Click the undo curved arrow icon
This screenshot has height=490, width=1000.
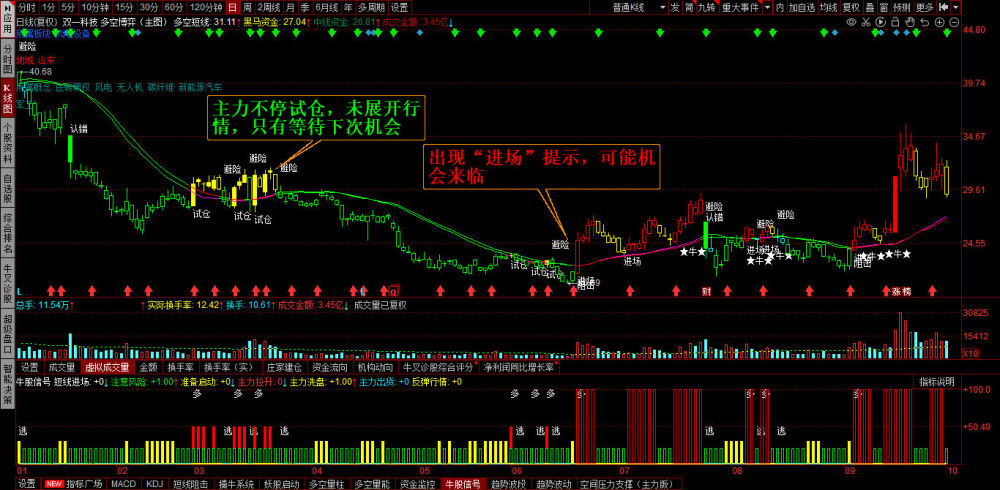pyautogui.click(x=925, y=22)
